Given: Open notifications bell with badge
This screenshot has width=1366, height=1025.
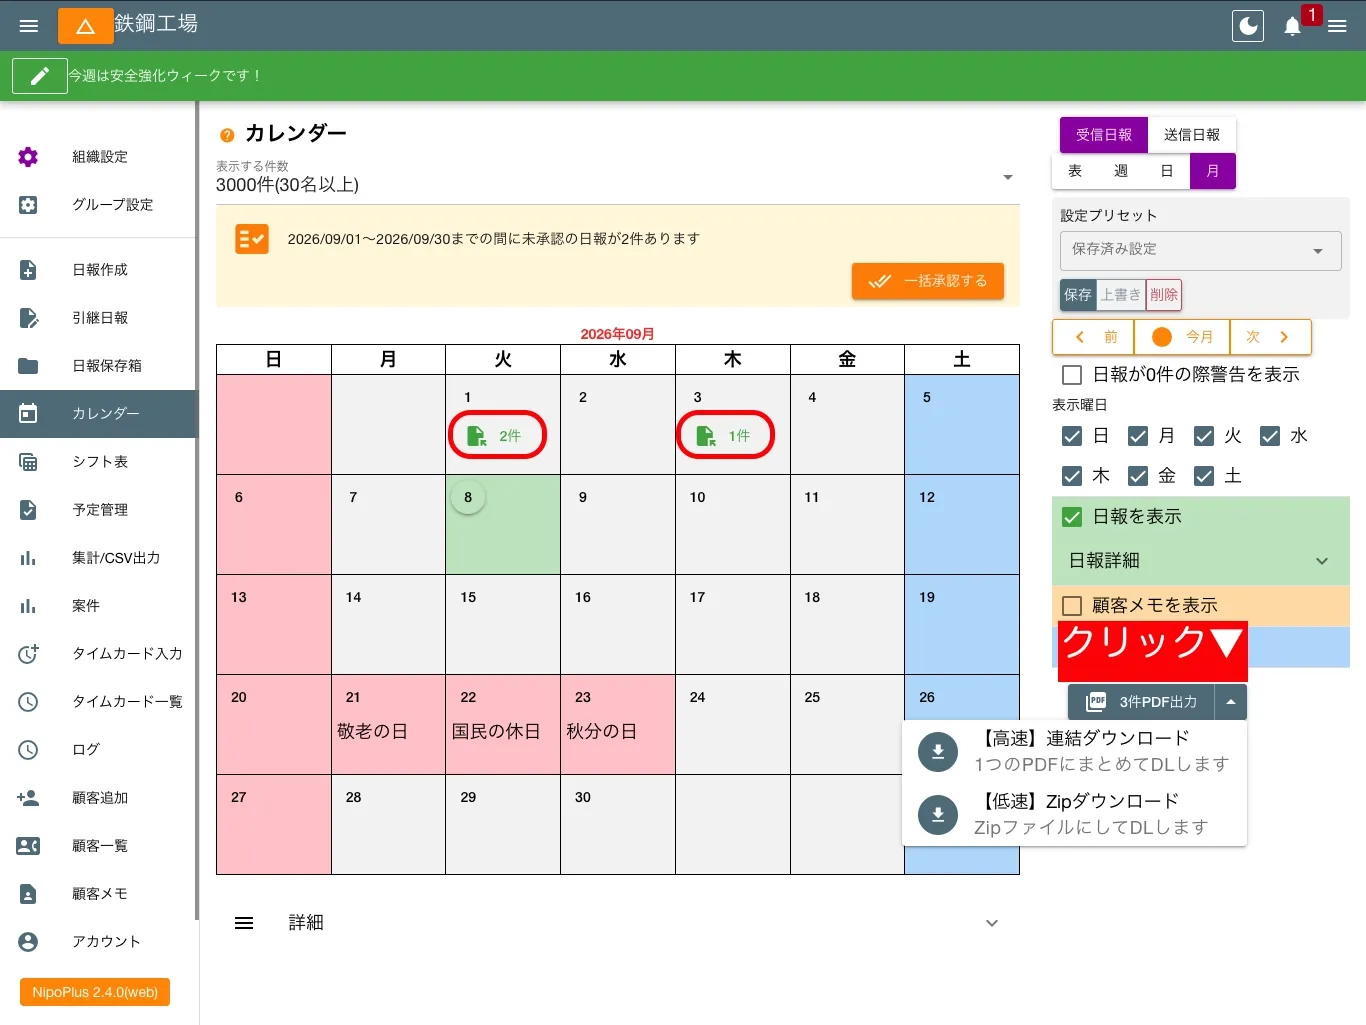Looking at the screenshot, I should pyautogui.click(x=1293, y=26).
